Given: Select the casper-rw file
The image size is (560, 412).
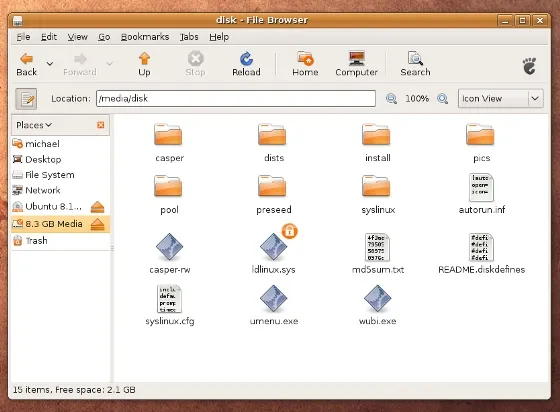Looking at the screenshot, I should [170, 254].
